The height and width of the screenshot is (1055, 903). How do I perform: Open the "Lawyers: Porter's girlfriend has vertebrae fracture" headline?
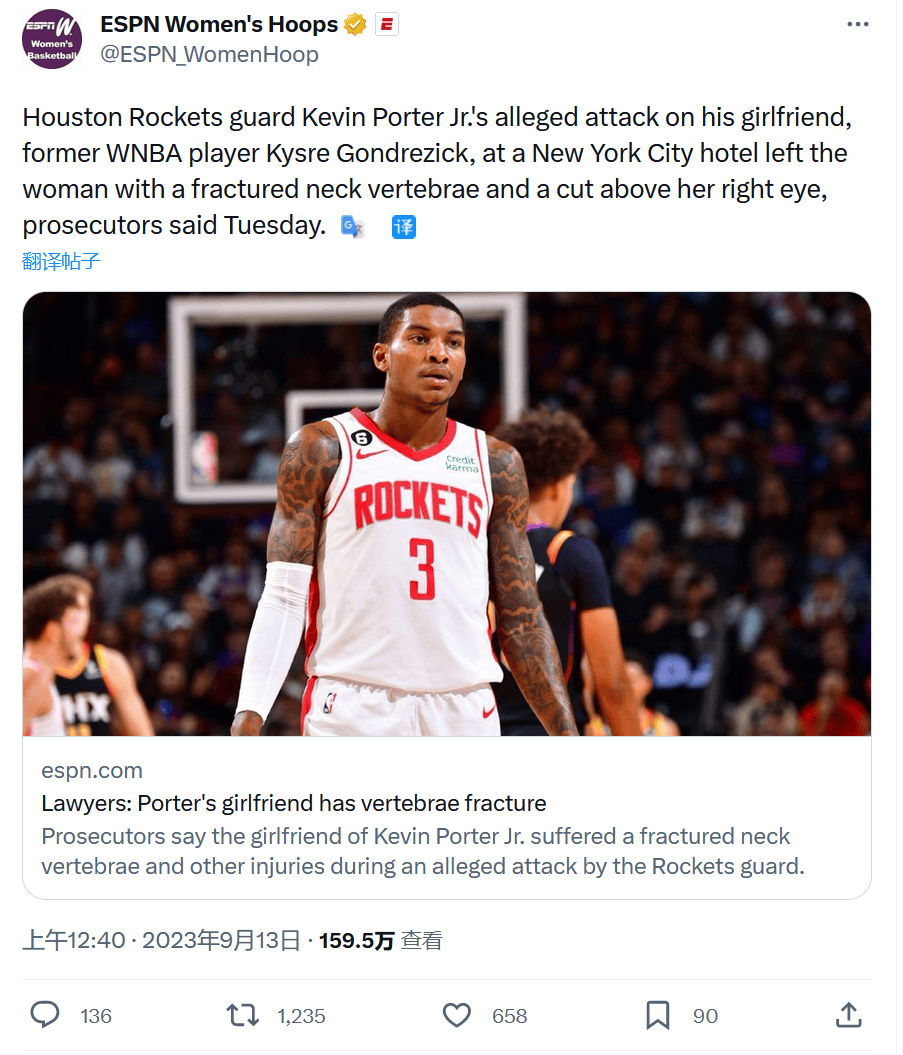coord(294,803)
